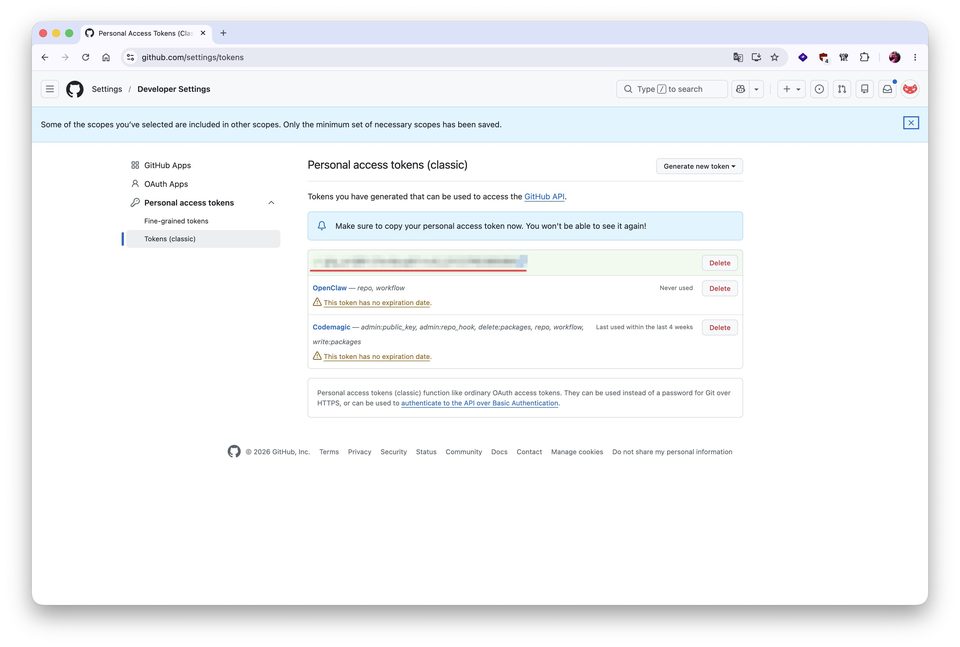Open the Codemagic token details

click(331, 327)
